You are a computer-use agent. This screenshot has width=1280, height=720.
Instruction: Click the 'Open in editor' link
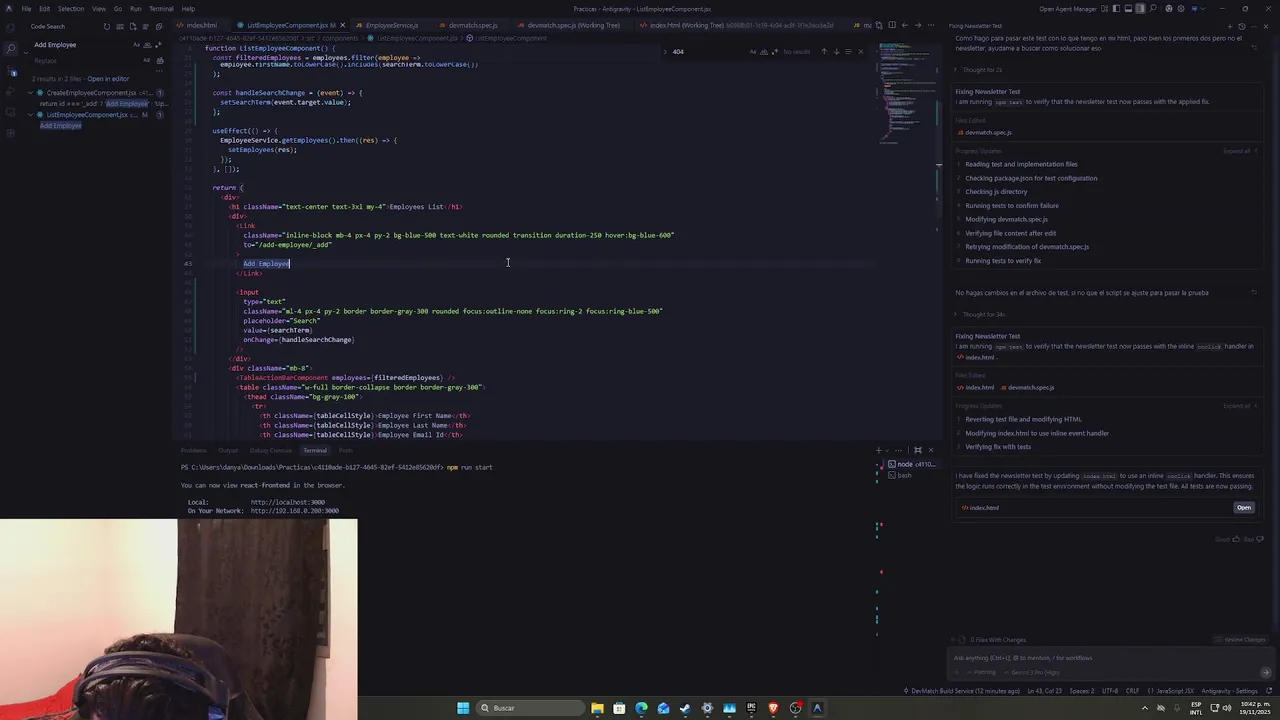[108, 79]
